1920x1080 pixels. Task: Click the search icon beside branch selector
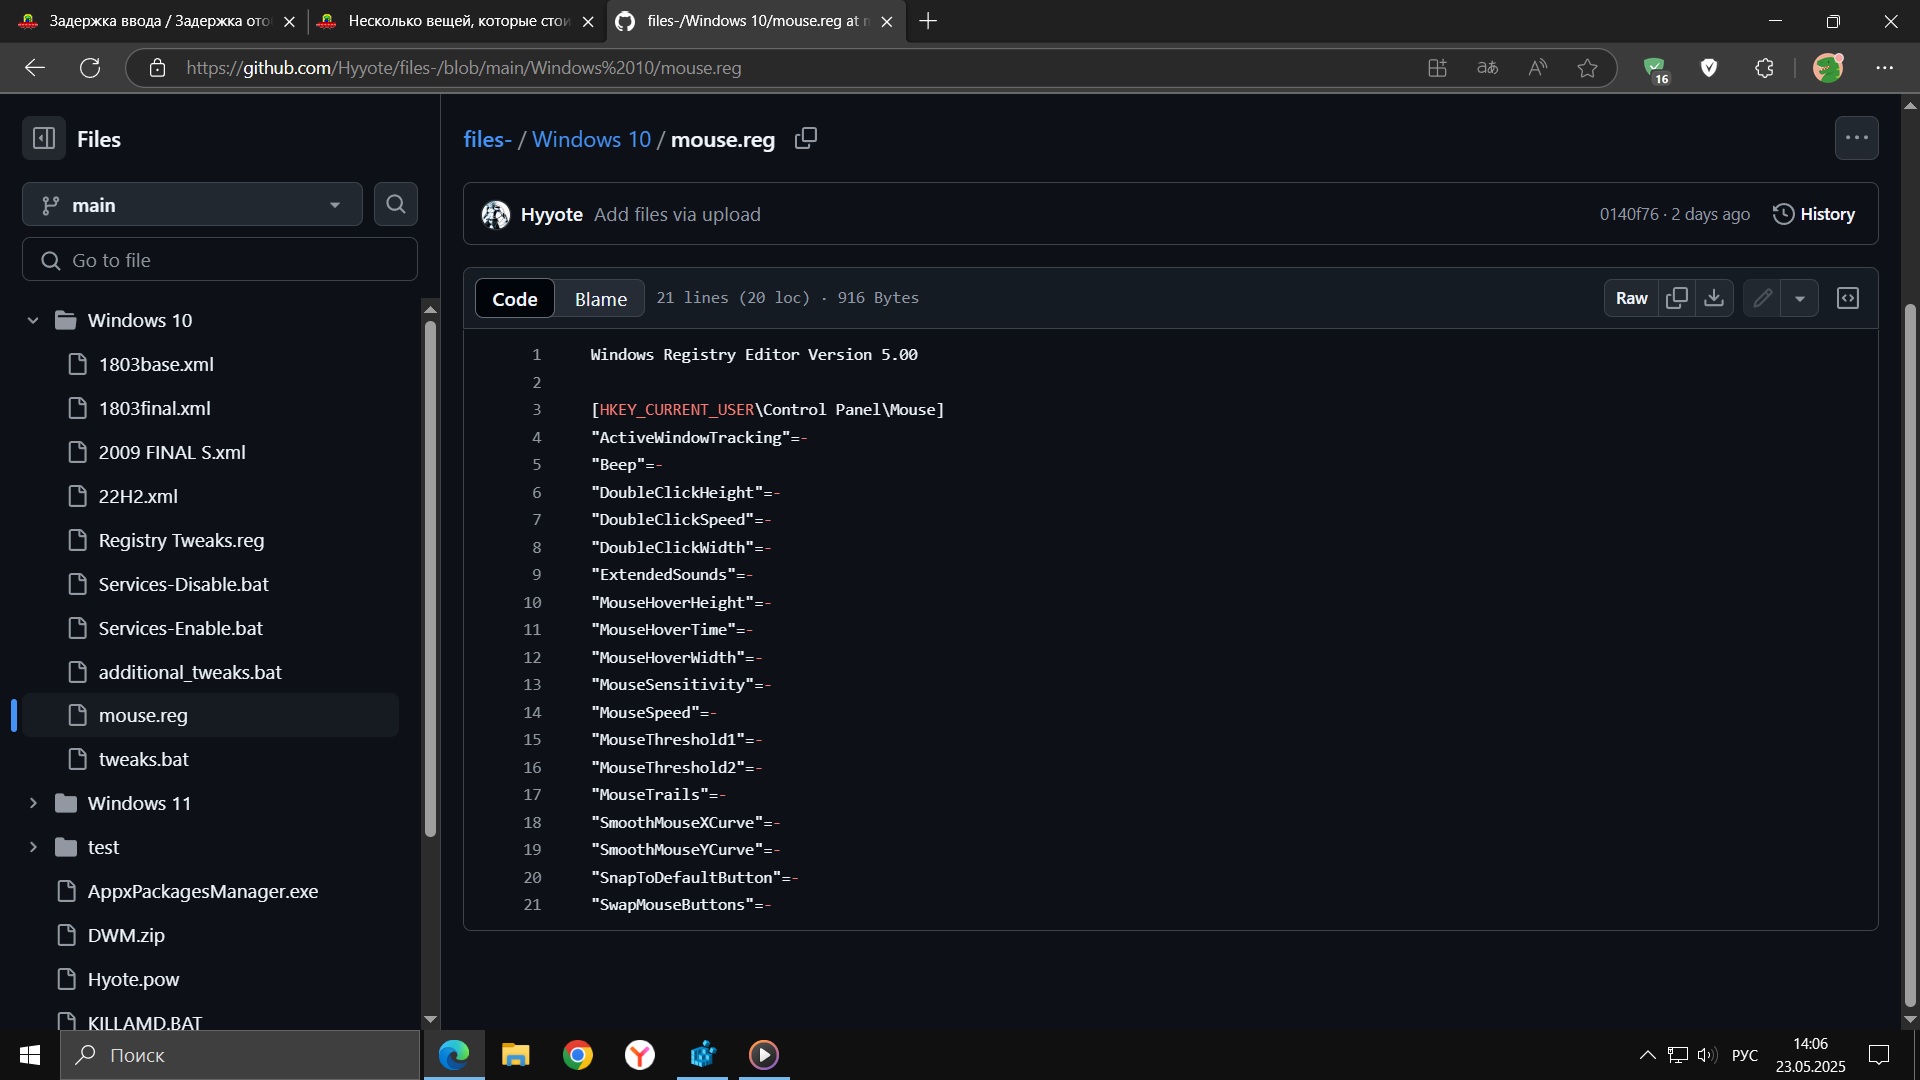396,205
